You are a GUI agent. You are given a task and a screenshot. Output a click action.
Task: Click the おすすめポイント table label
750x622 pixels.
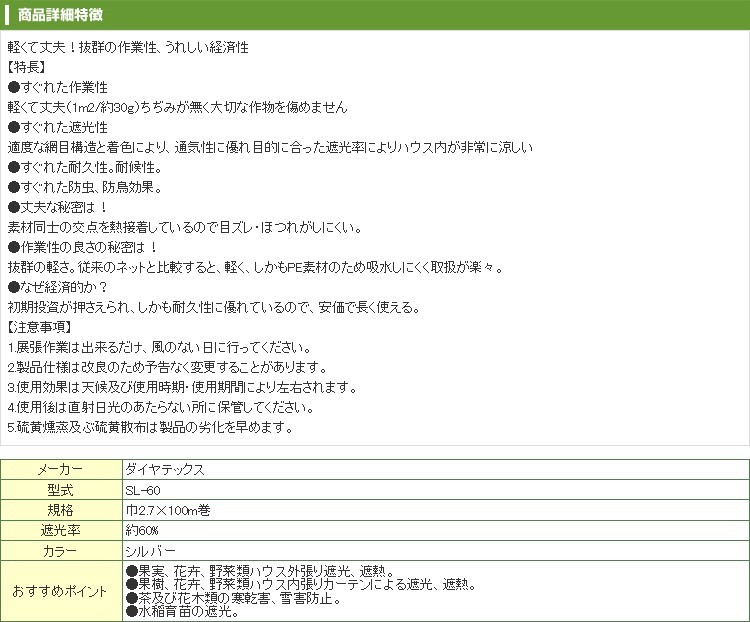pos(61,591)
